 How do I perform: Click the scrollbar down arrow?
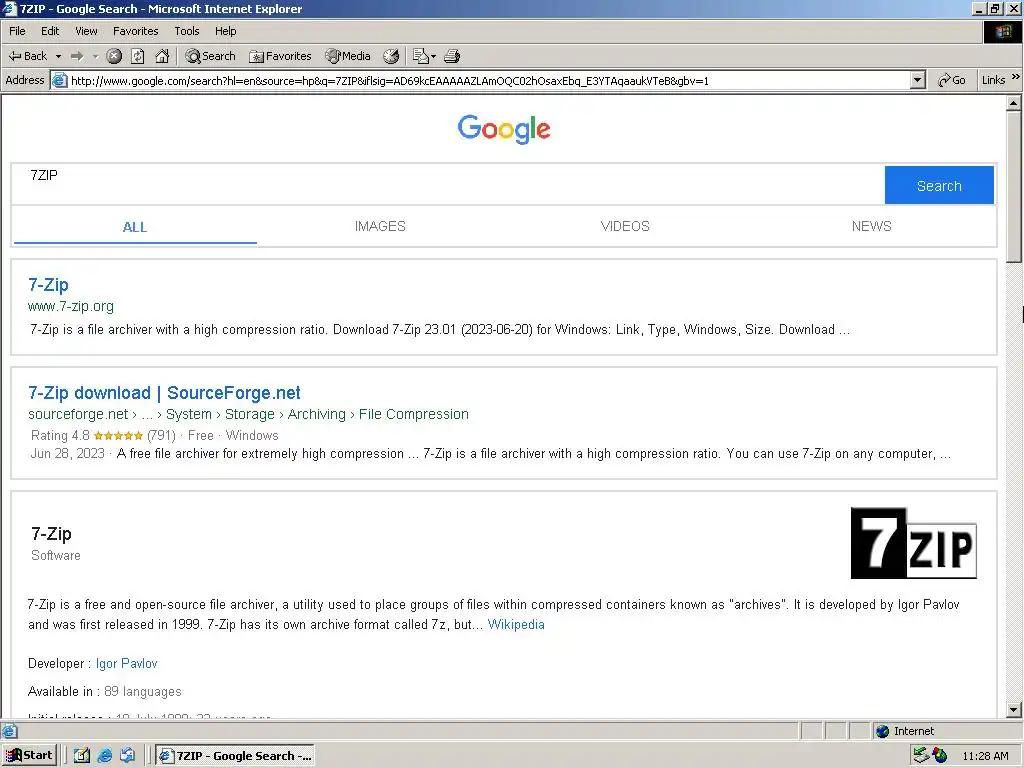click(1014, 709)
